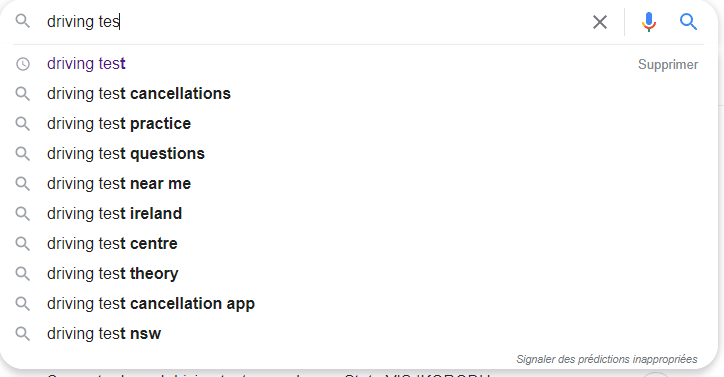Remove history entry via Supprimer link
Viewport: 724px width, 377px height.
click(x=668, y=64)
